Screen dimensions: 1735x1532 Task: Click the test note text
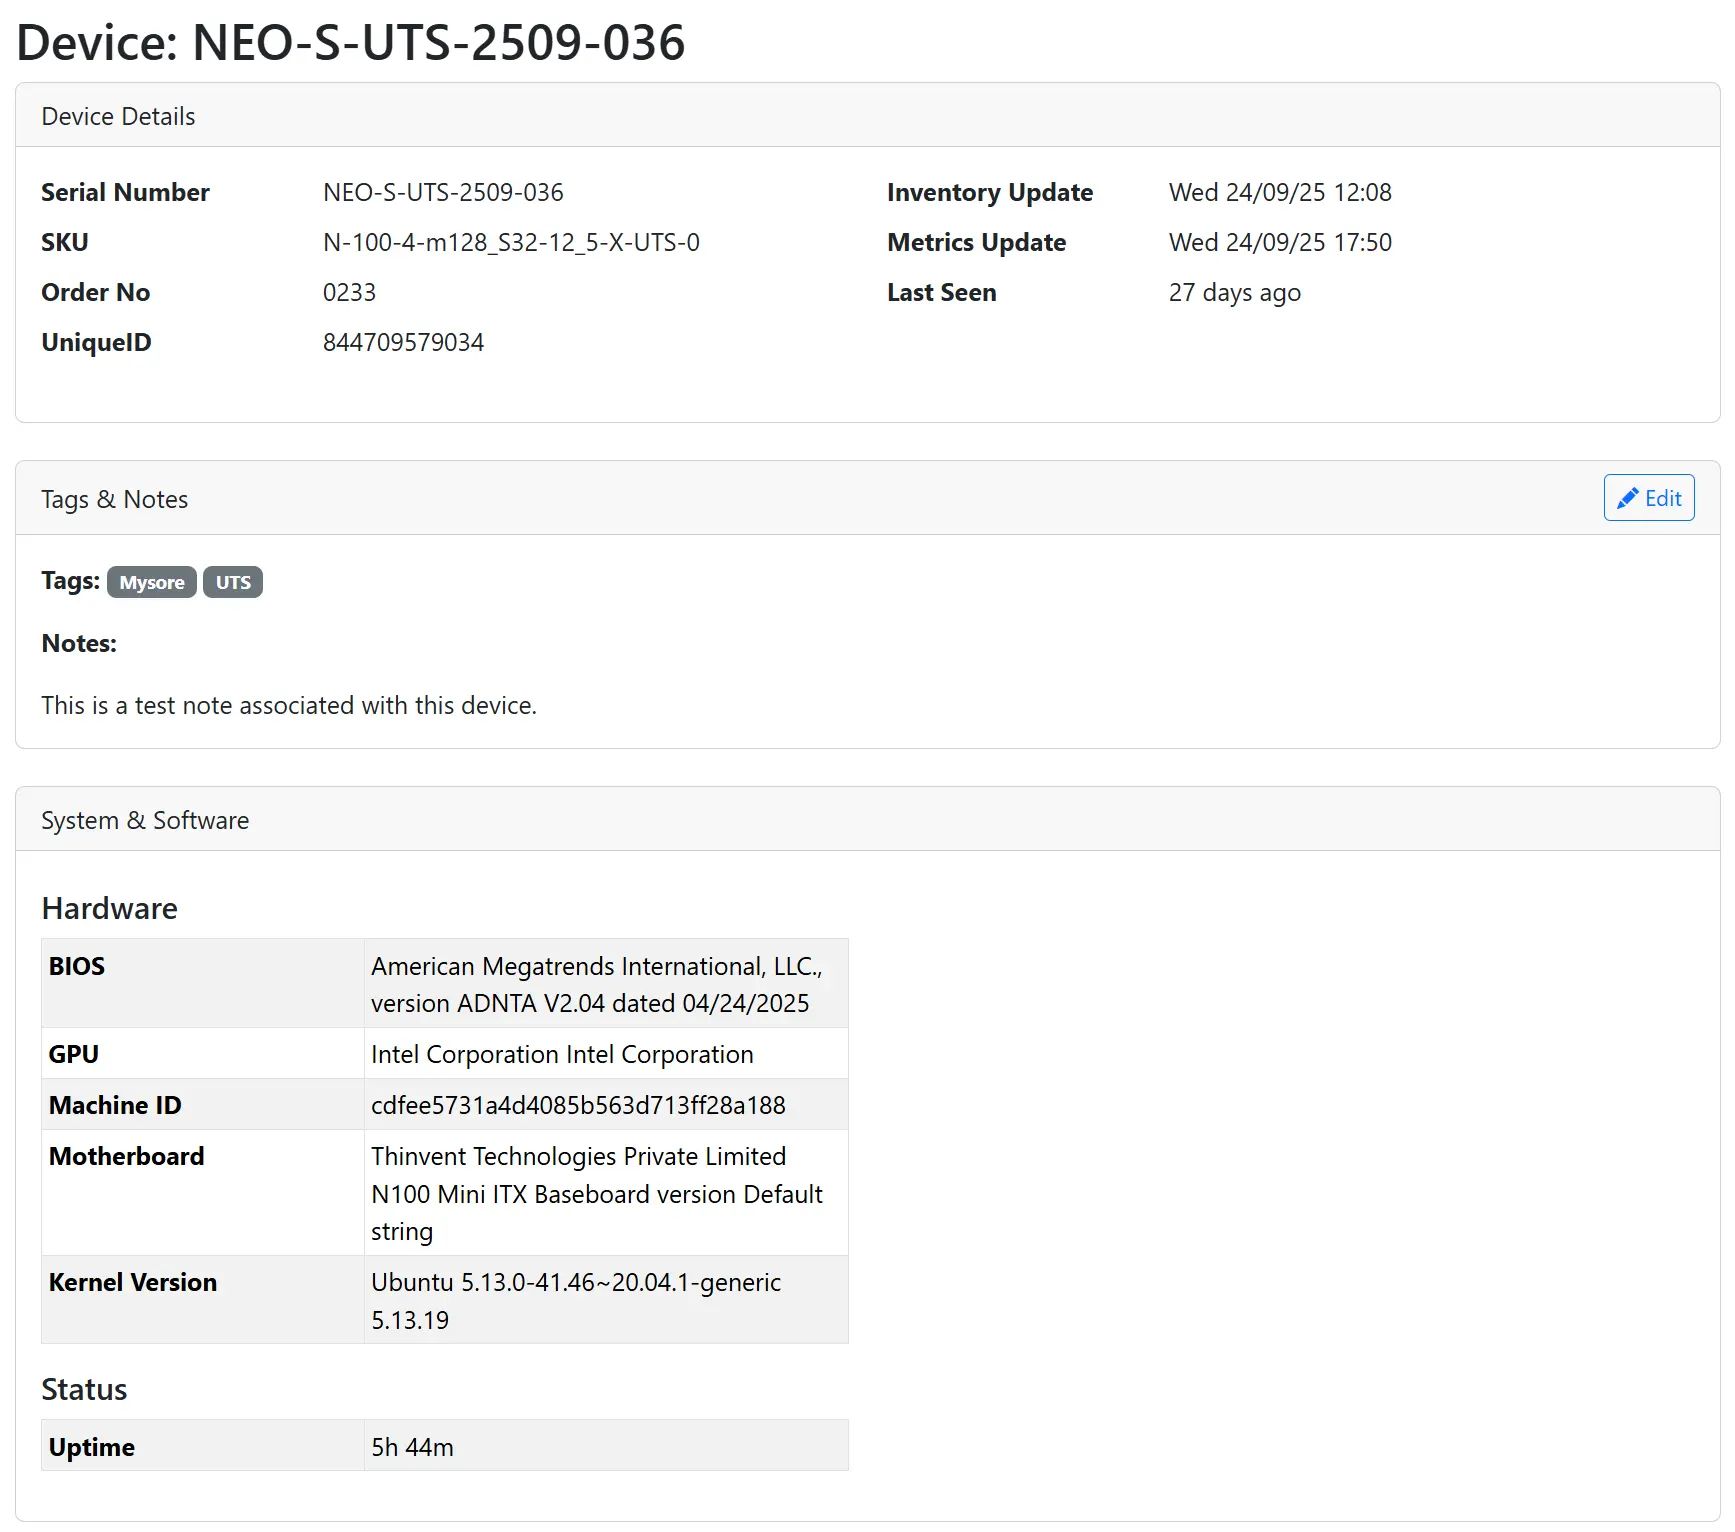click(289, 705)
